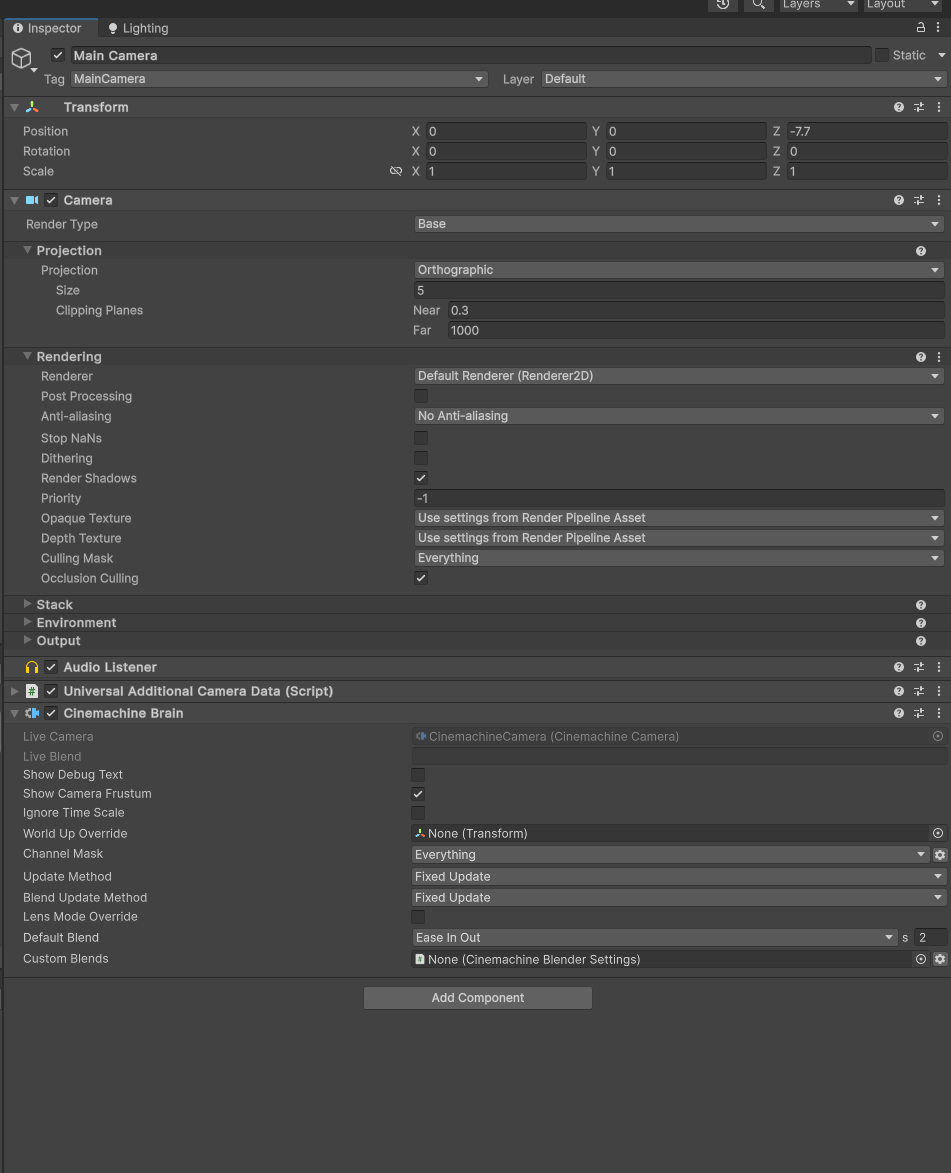Screen dimensions: 951x1173
Task: Click the scale constrain link icon
Action: tap(396, 171)
